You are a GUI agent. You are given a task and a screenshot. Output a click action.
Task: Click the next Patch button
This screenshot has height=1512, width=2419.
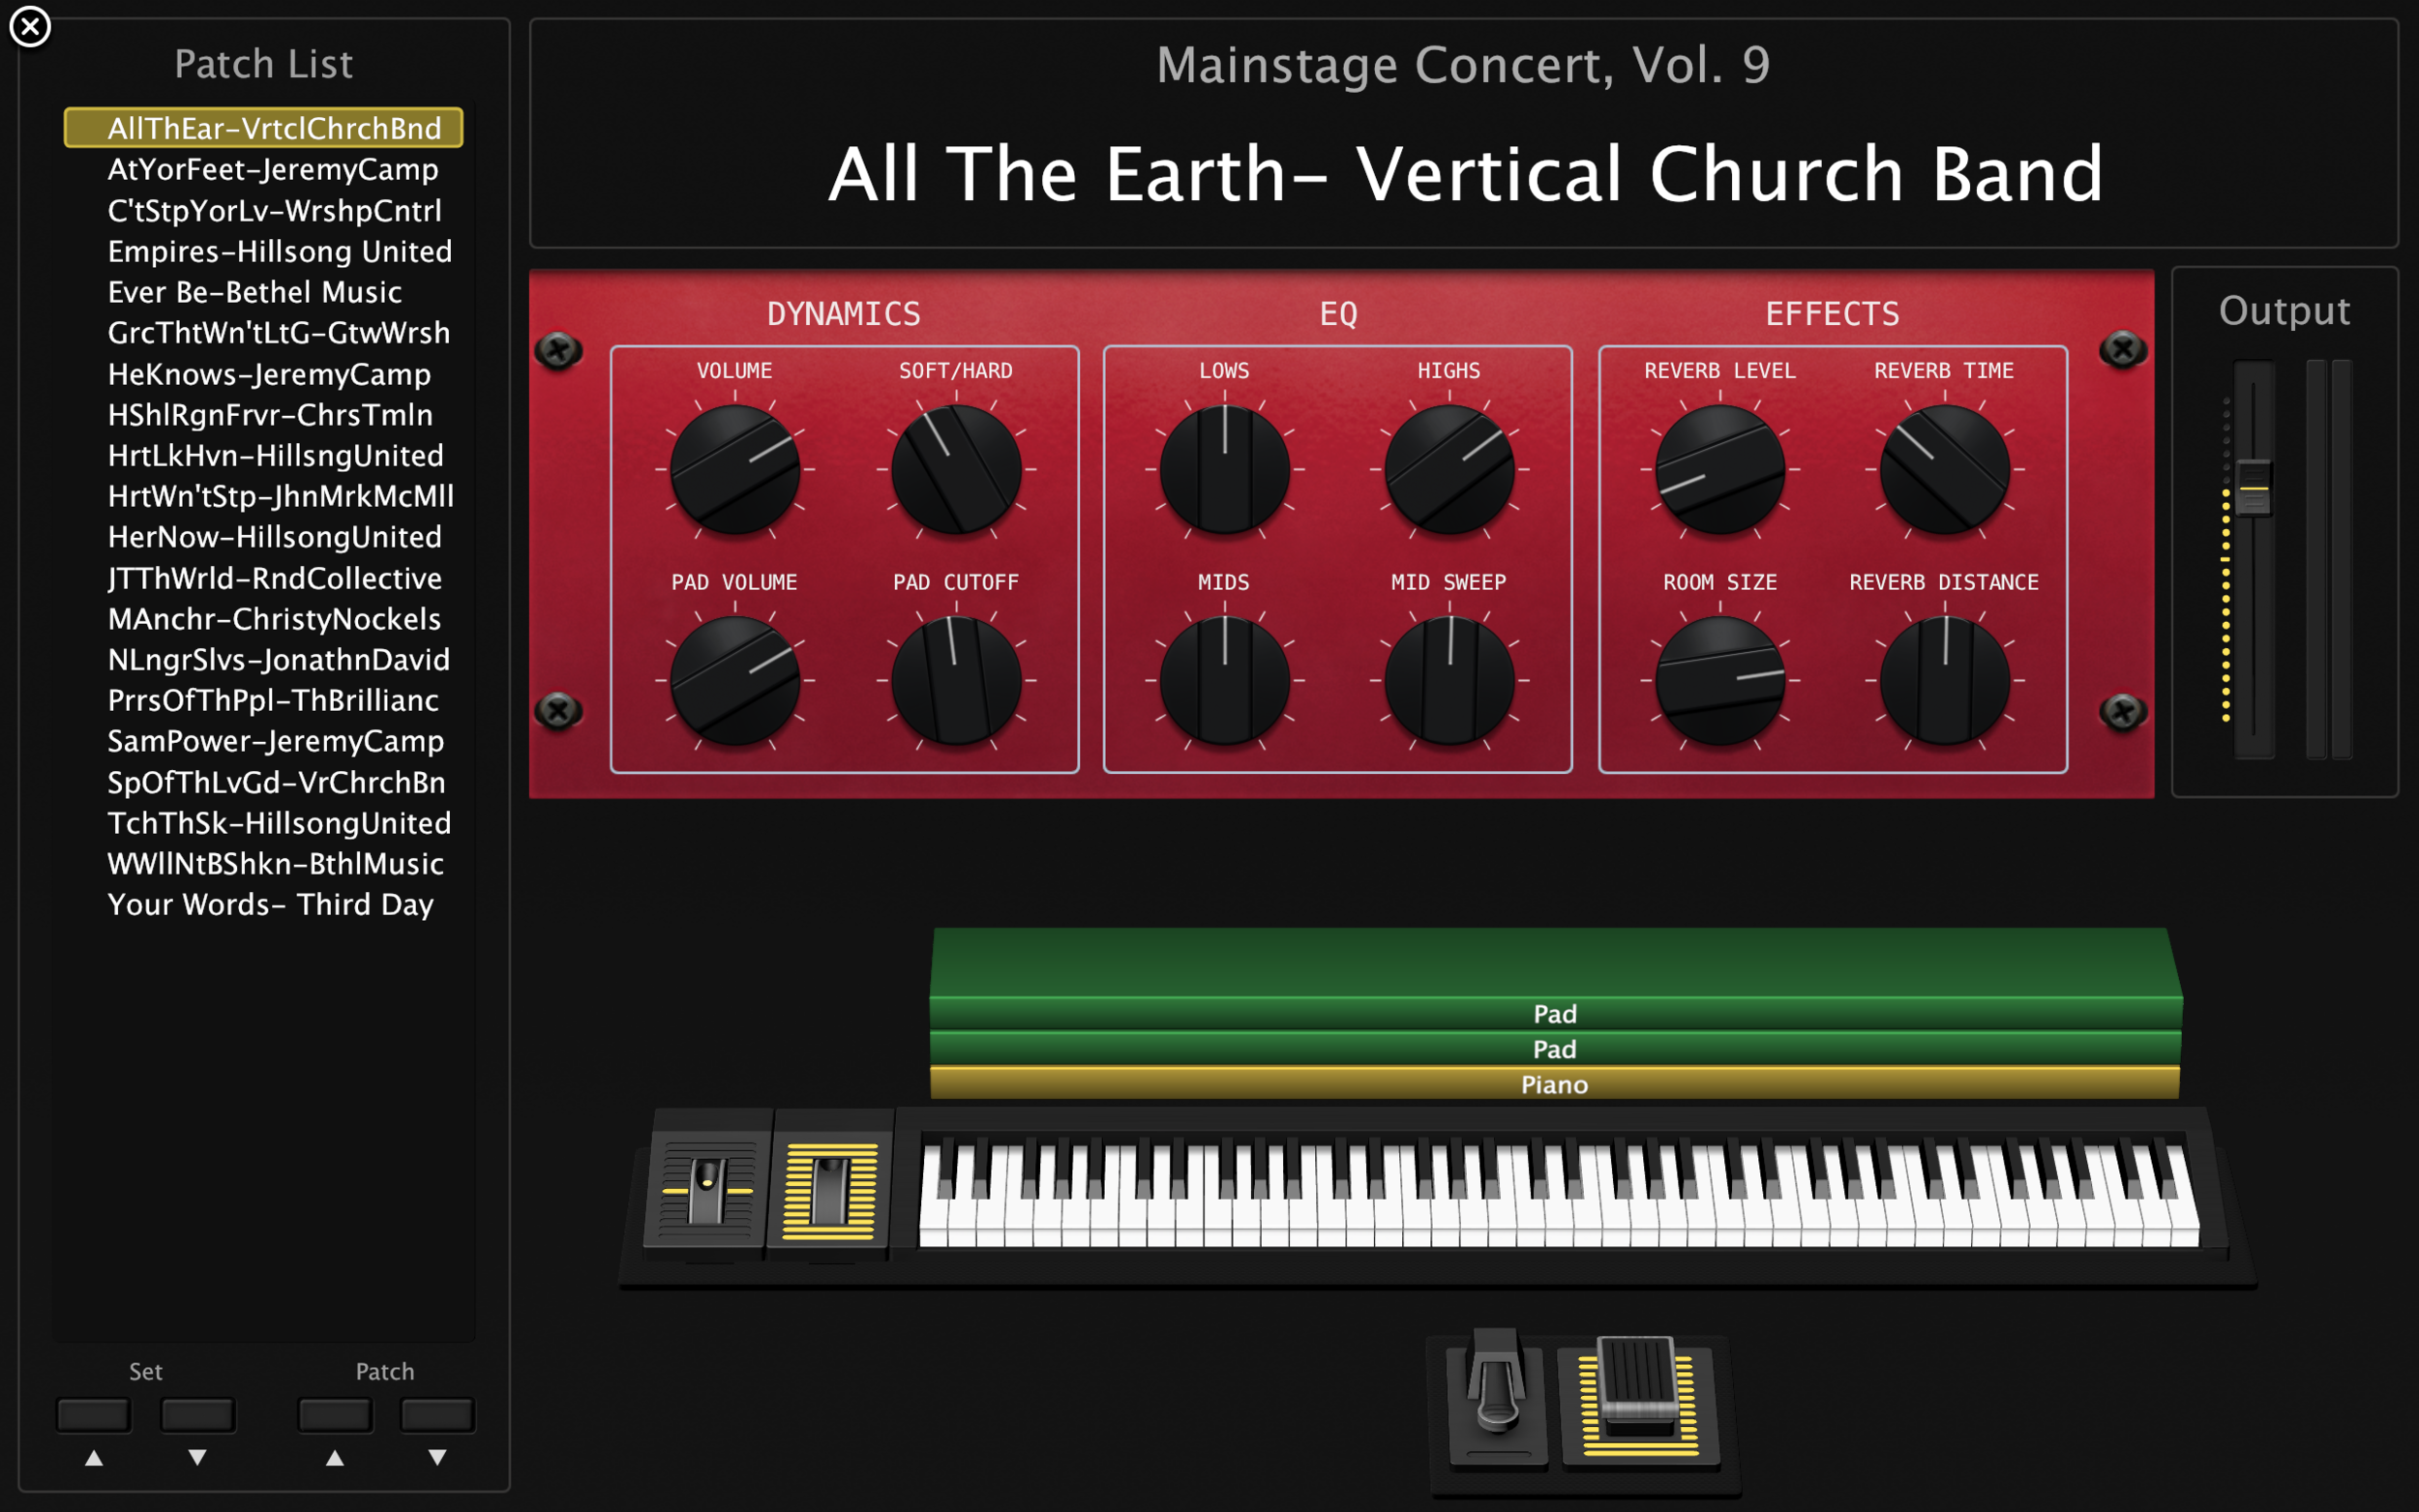[x=438, y=1415]
